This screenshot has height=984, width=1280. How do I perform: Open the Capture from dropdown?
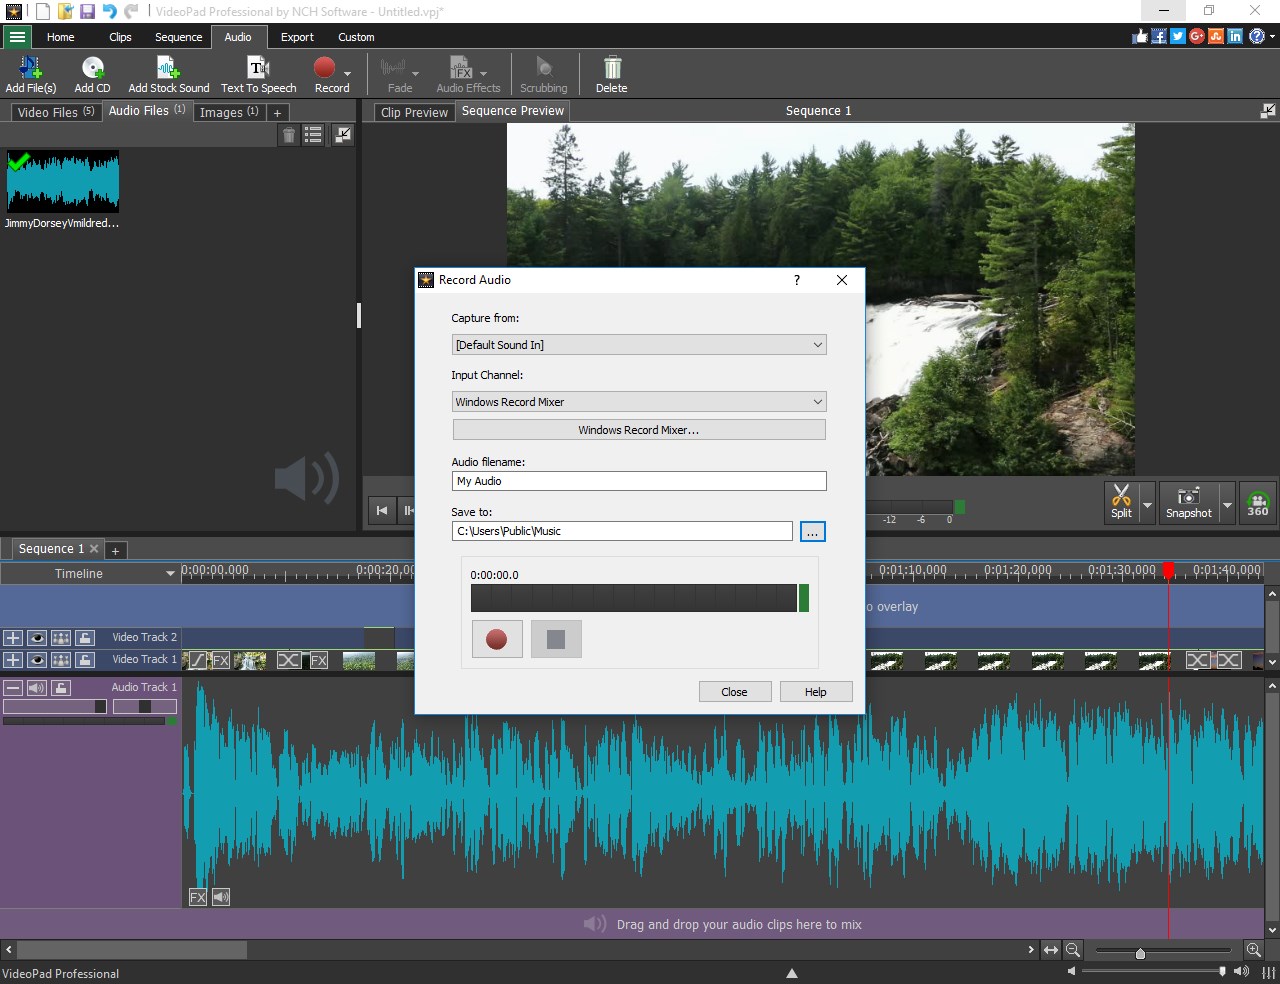pyautogui.click(x=639, y=344)
